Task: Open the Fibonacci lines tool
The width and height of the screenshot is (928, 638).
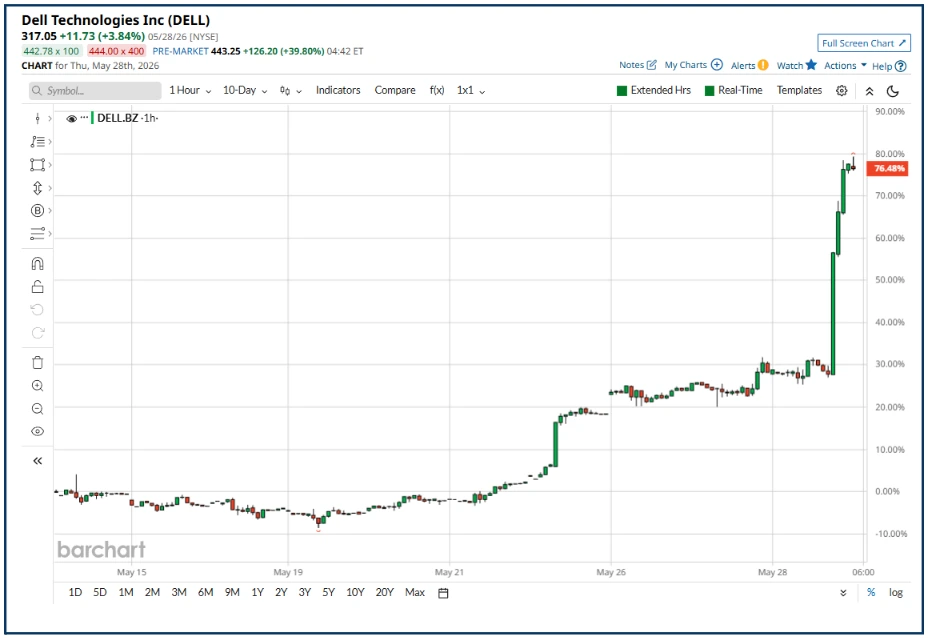Action: (37, 141)
